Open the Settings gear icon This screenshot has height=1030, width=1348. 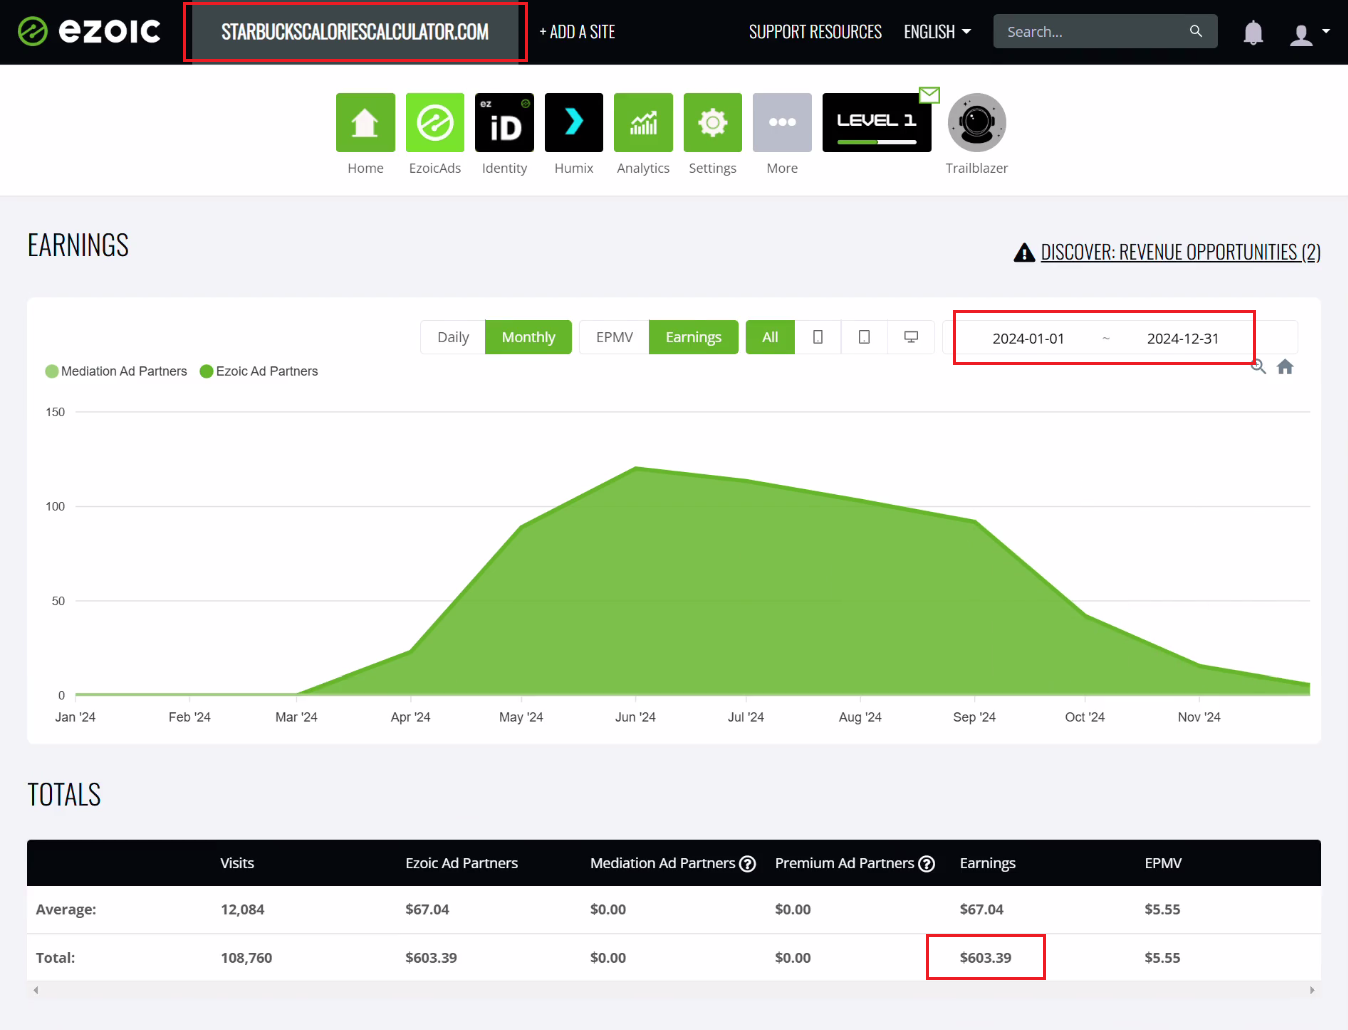[713, 122]
